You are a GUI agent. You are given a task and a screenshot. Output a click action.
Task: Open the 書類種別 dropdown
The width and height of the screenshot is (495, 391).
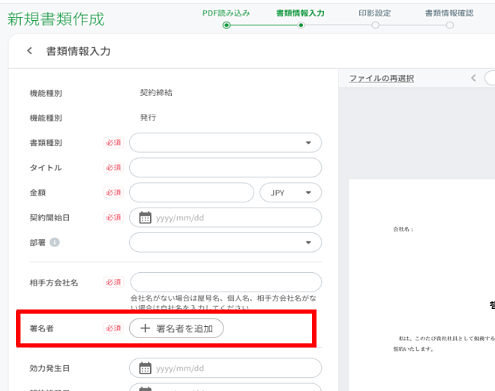pos(225,143)
